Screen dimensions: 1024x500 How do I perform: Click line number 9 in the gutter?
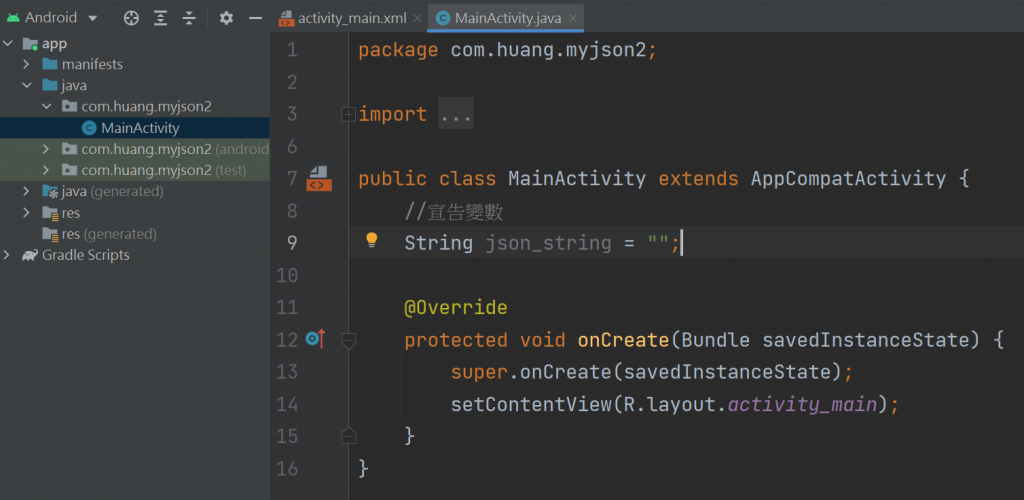[291, 243]
